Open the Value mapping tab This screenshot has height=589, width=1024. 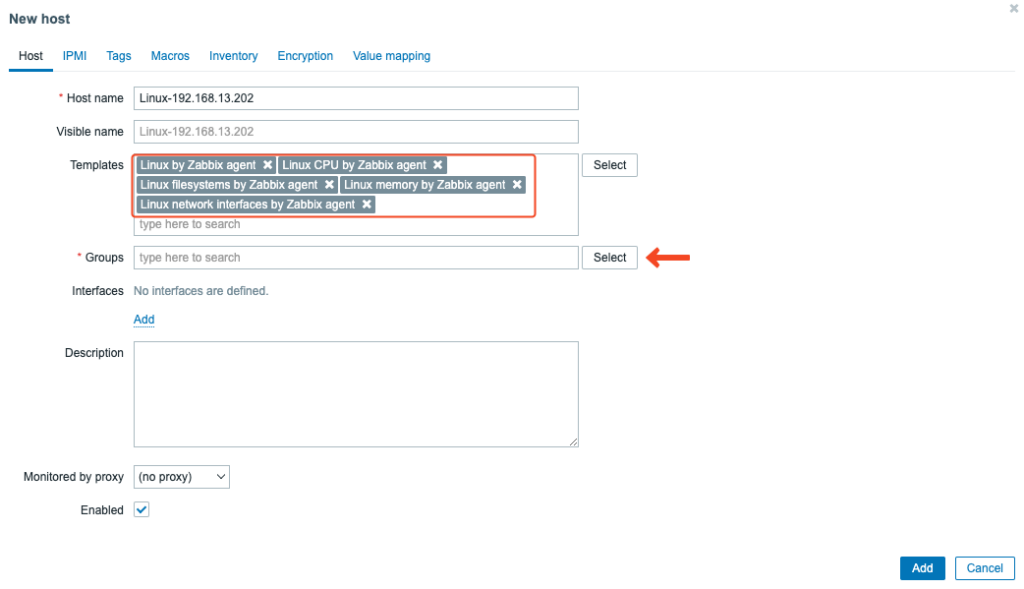391,56
